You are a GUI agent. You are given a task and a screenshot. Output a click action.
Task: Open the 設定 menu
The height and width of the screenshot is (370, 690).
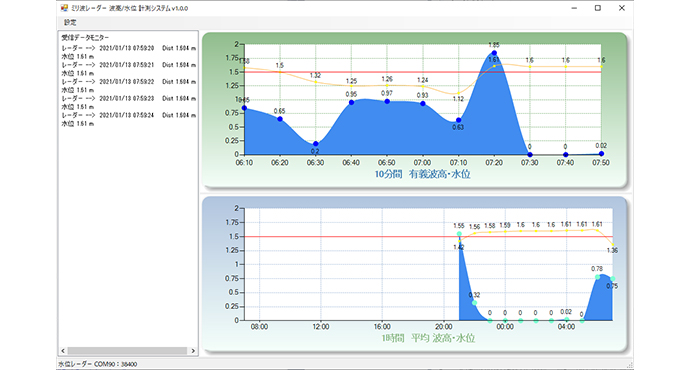[x=70, y=22]
